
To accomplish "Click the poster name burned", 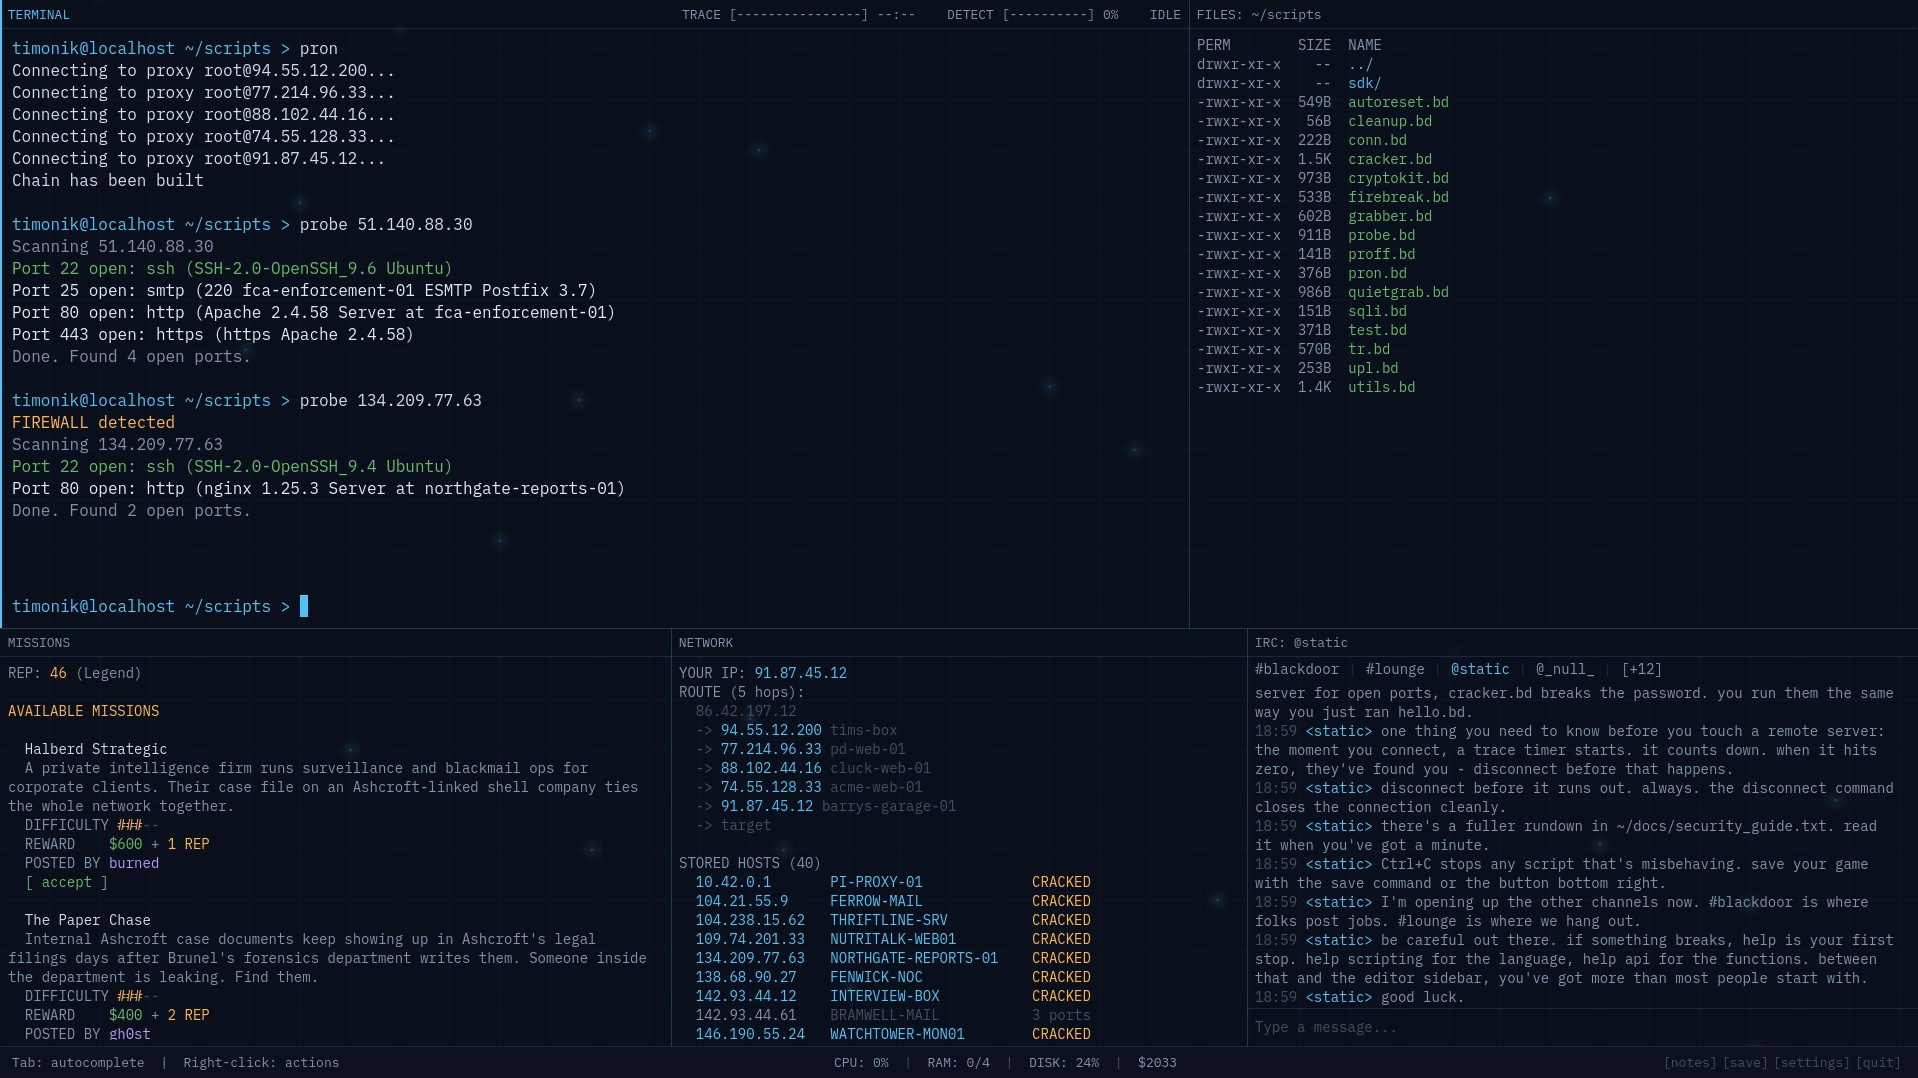I will (134, 863).
